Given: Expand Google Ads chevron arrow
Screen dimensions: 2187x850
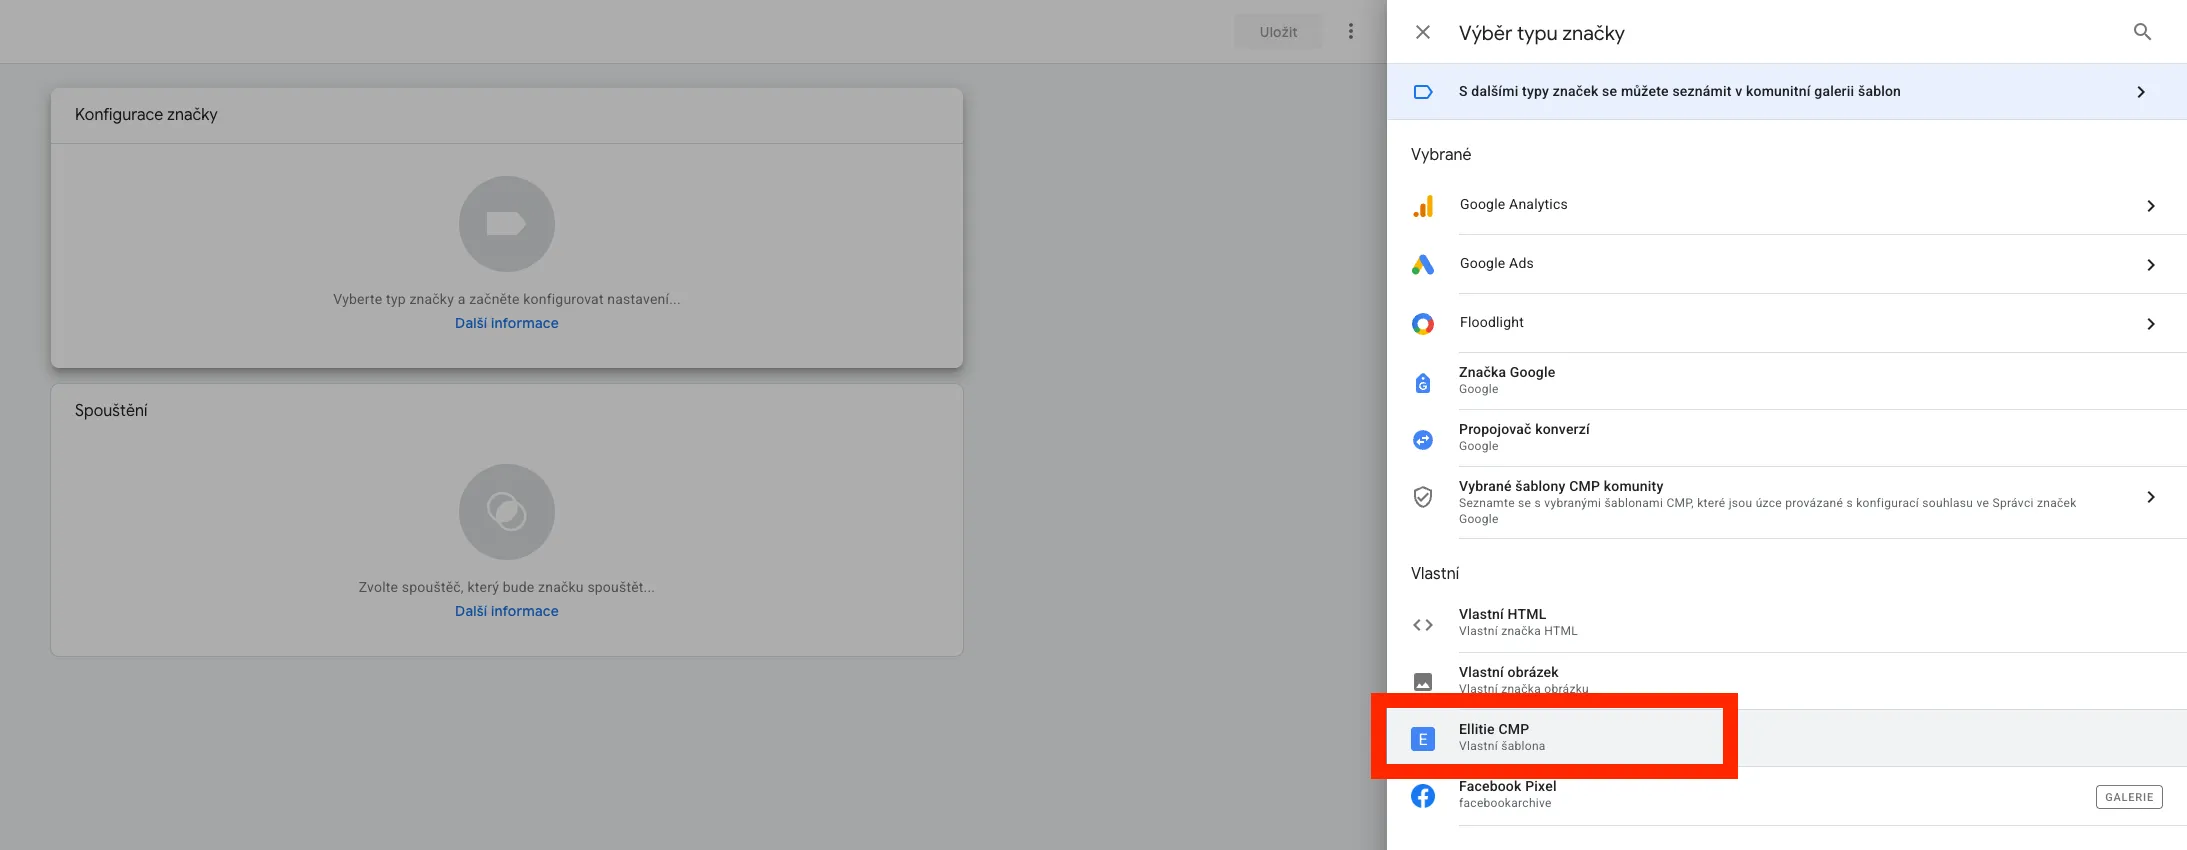Looking at the screenshot, I should (2151, 265).
